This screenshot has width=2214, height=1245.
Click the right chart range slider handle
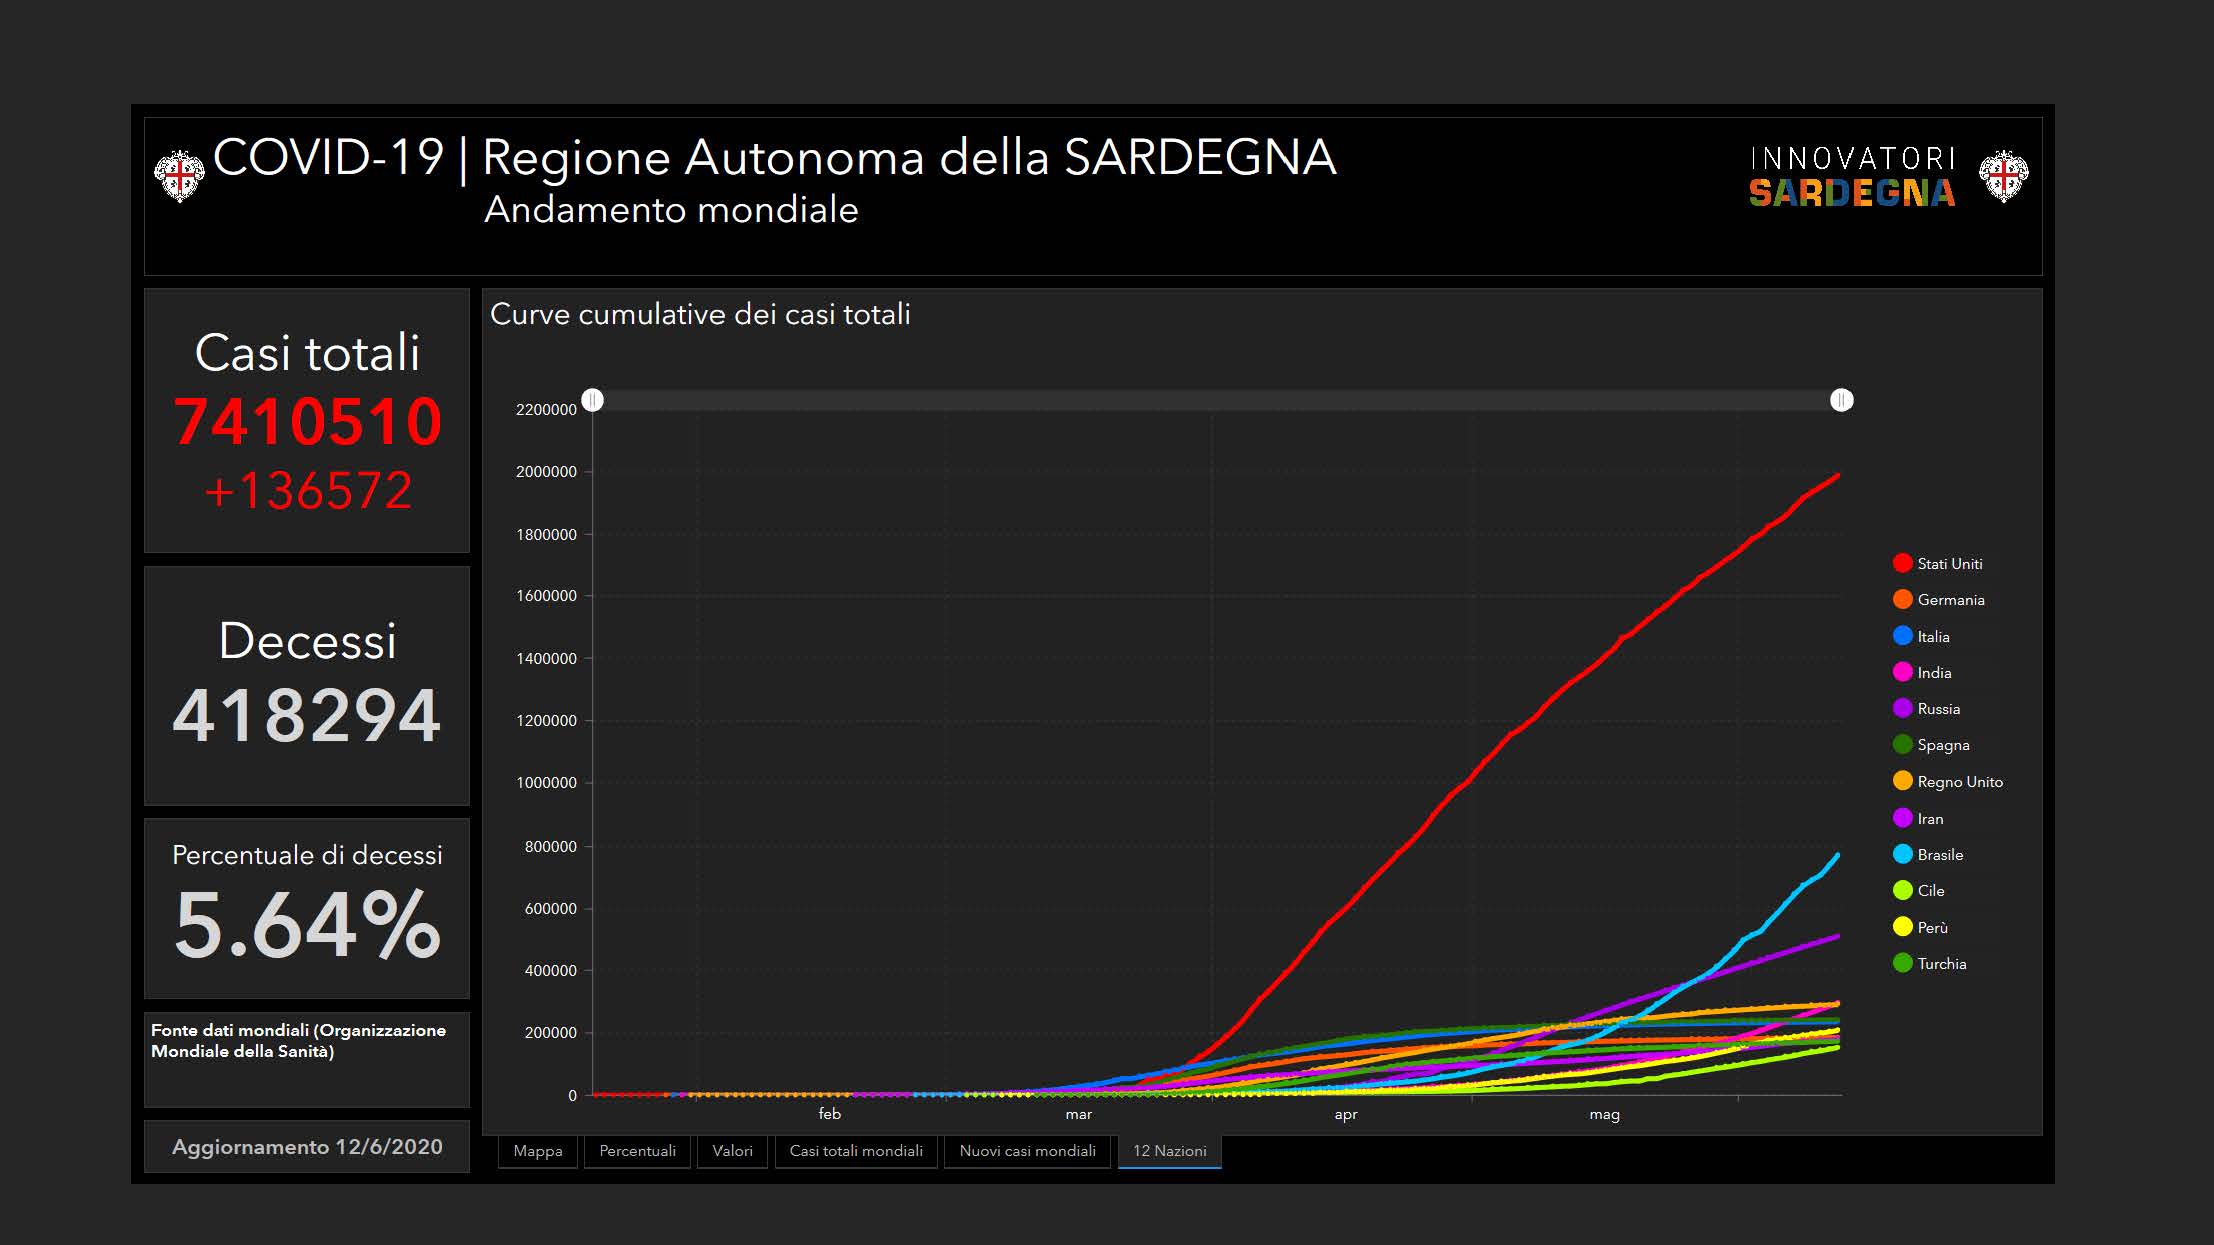pyautogui.click(x=1841, y=400)
